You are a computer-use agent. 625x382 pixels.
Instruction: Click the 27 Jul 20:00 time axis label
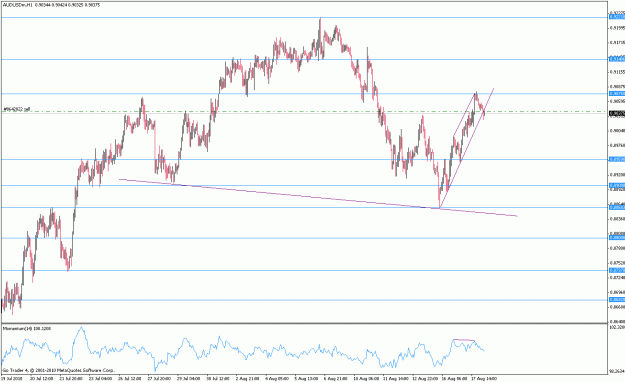point(159,378)
